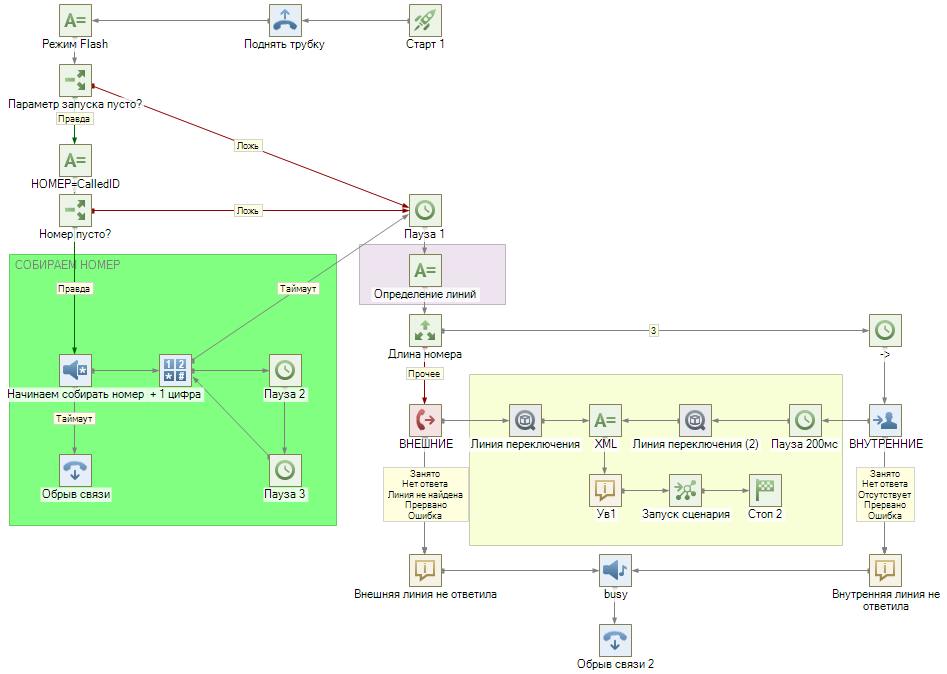
Task: Click the Прочее branch label
Action: pos(424,374)
